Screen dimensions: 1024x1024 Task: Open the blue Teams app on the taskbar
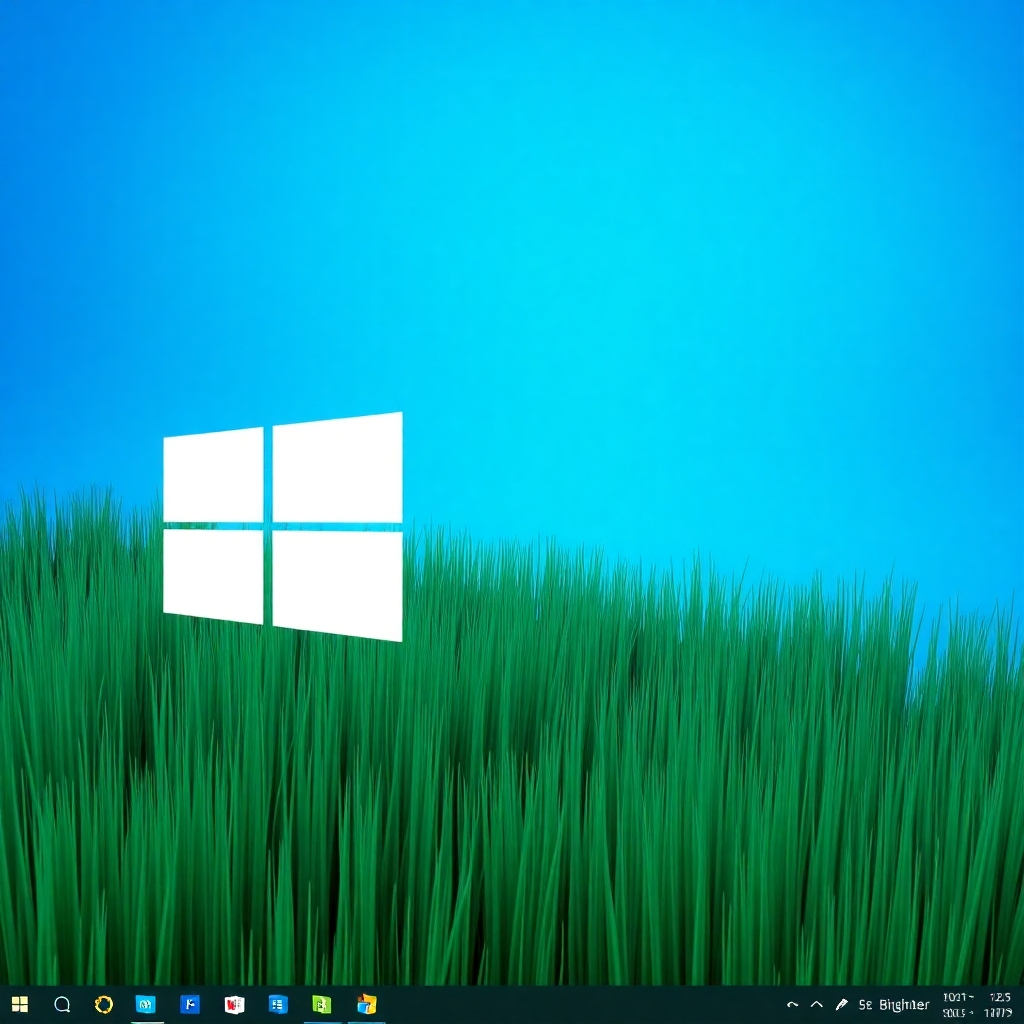148,1005
